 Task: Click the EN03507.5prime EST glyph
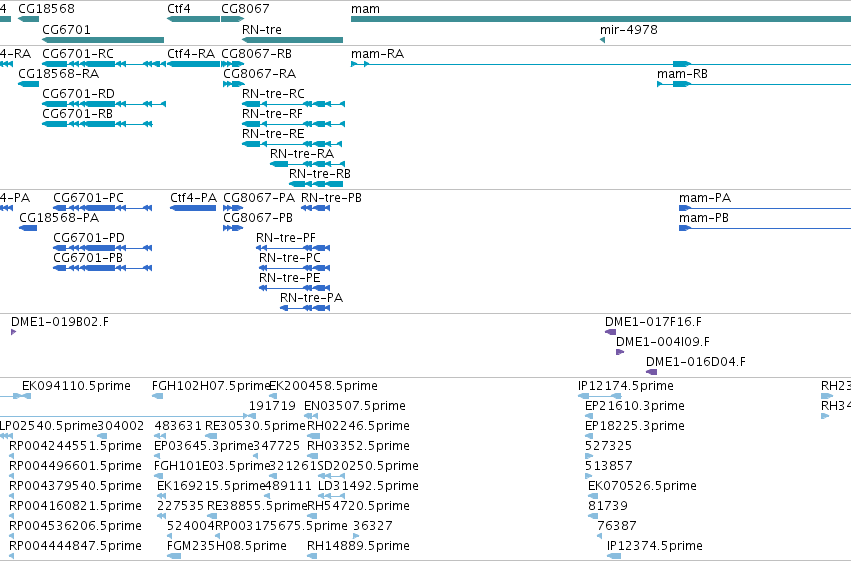(x=311, y=416)
